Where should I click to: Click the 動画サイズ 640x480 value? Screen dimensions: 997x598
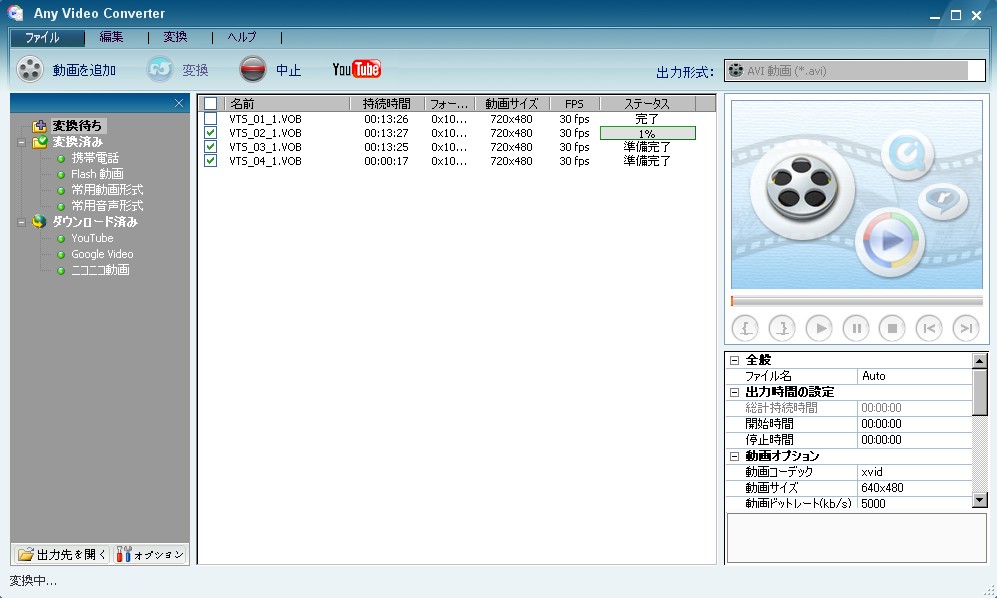pyautogui.click(x=914, y=488)
